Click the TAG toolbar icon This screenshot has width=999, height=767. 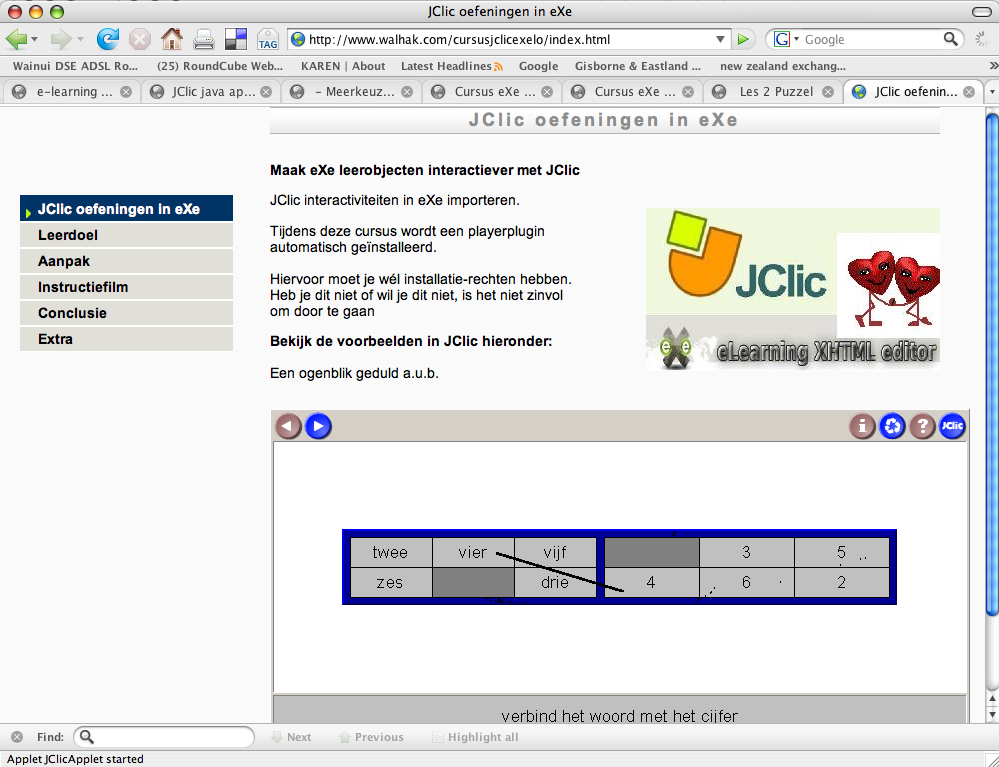click(268, 39)
